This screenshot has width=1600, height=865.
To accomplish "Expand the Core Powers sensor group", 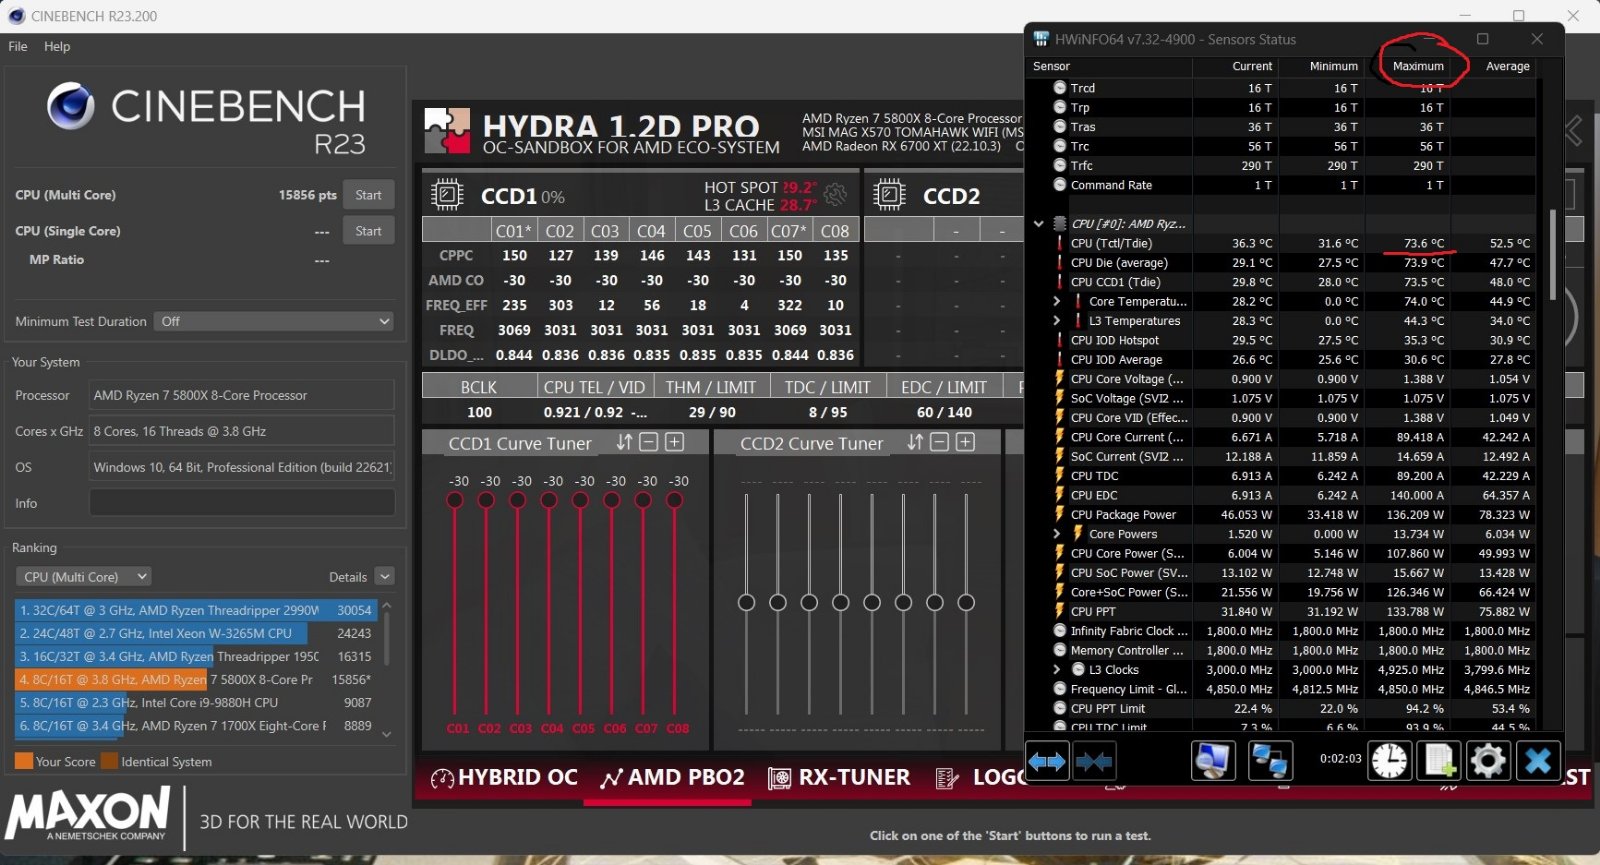I will [1056, 534].
